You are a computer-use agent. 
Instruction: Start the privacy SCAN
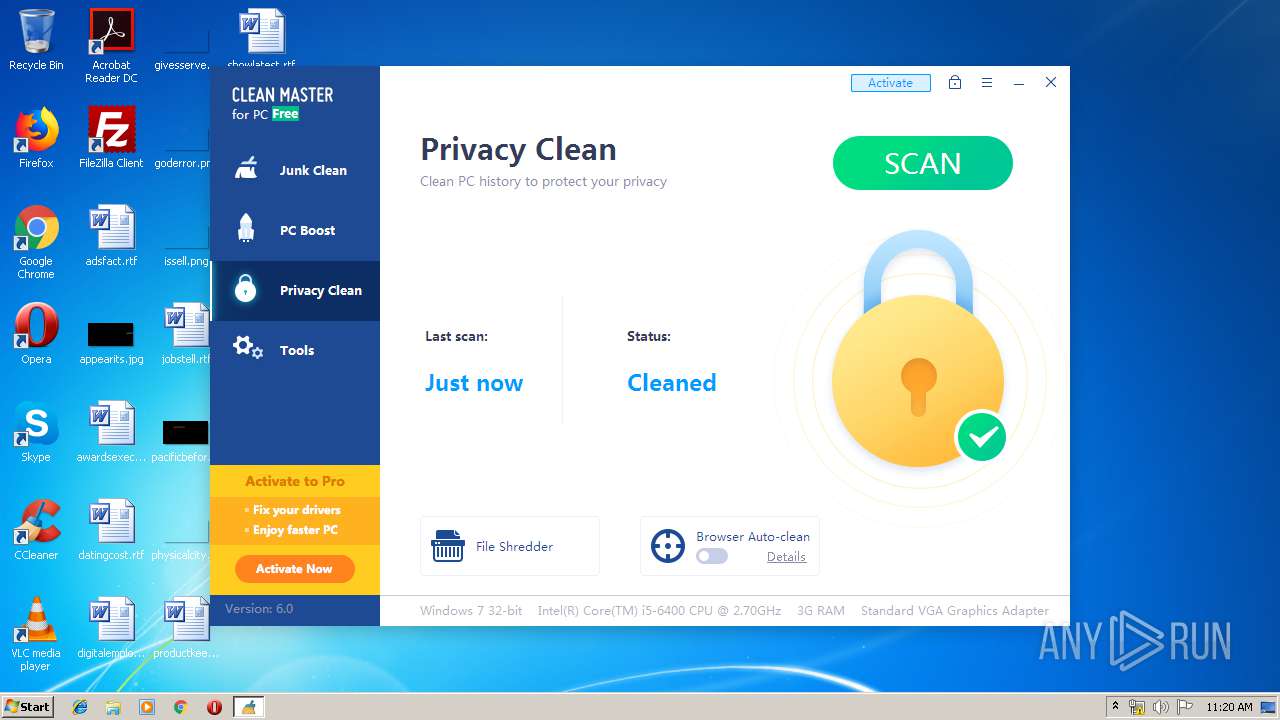tap(922, 163)
